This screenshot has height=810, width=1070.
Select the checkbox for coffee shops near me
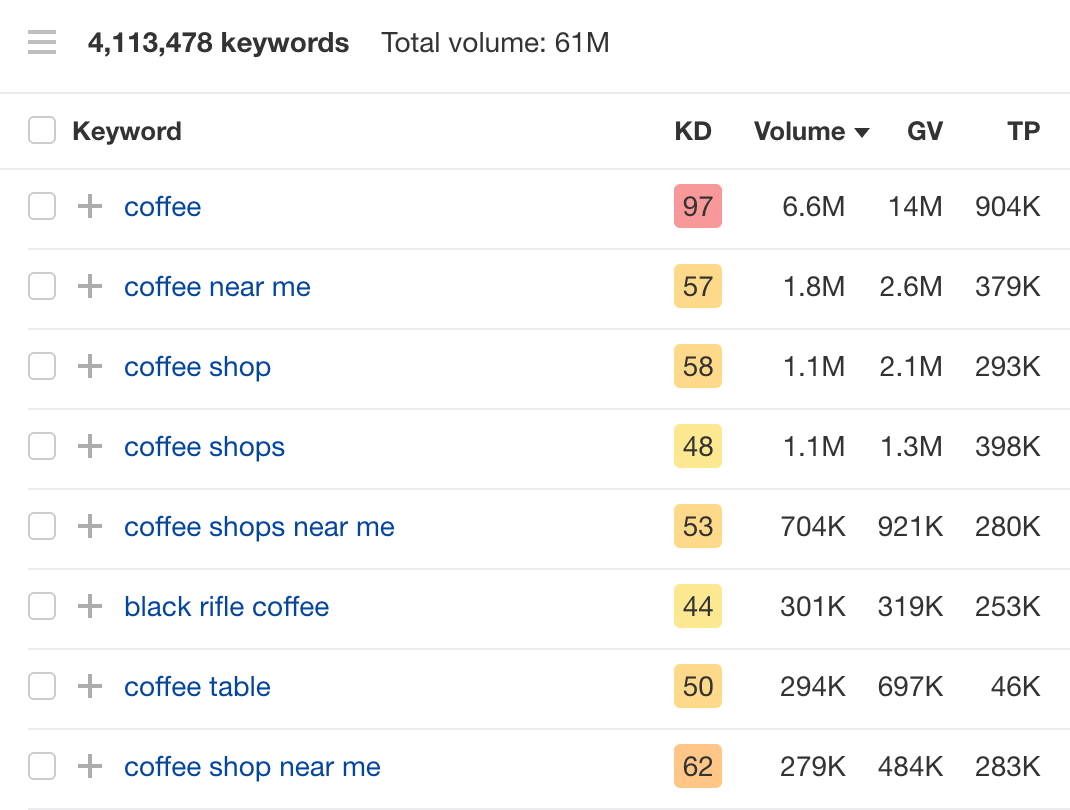click(x=41, y=526)
